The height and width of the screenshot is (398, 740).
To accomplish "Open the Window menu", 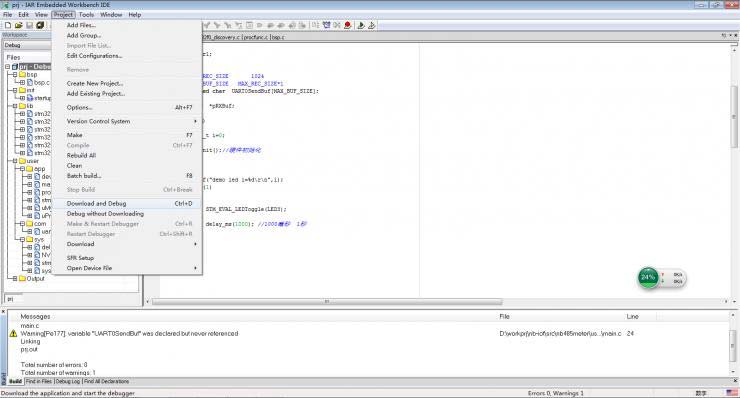I will click(111, 15).
